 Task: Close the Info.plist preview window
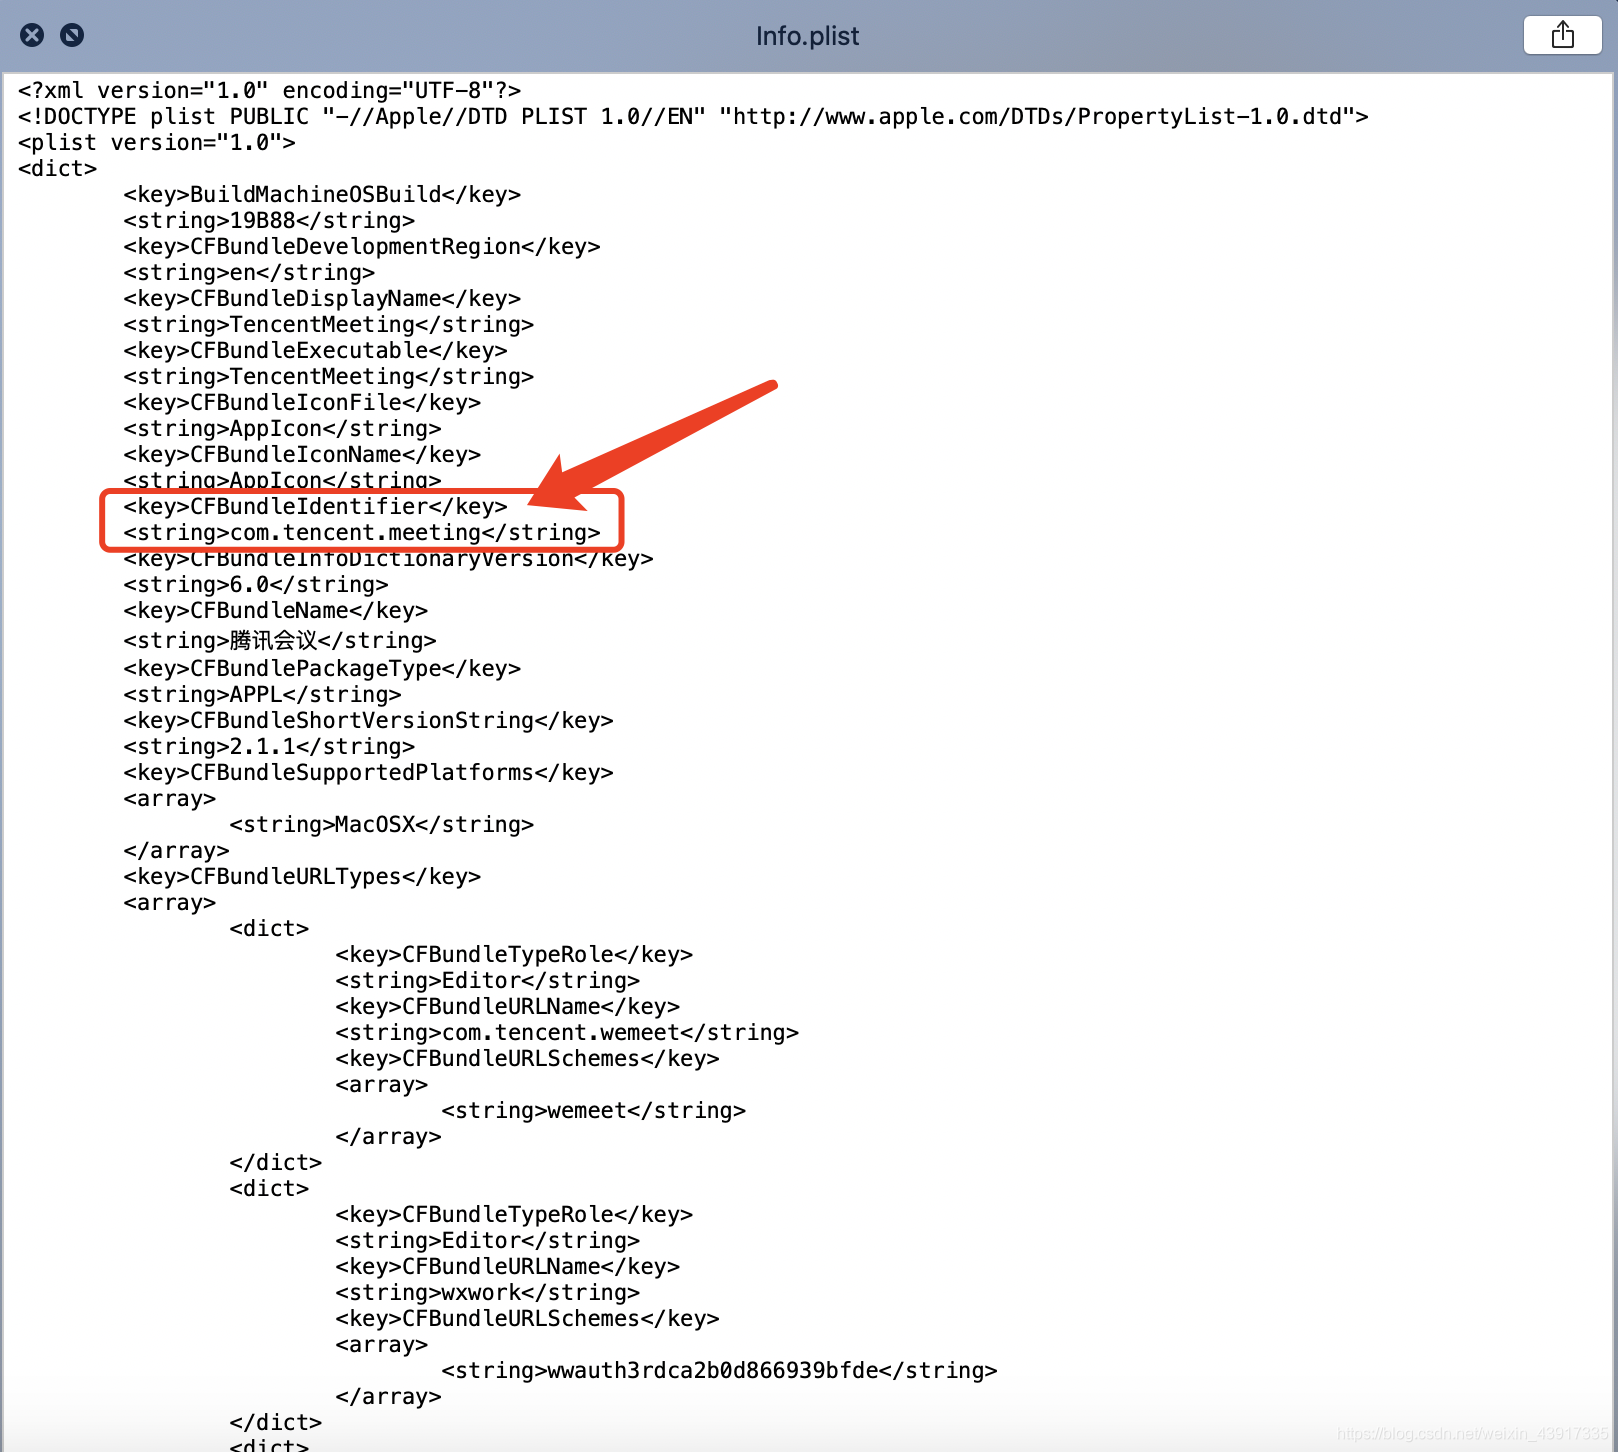point(32,36)
